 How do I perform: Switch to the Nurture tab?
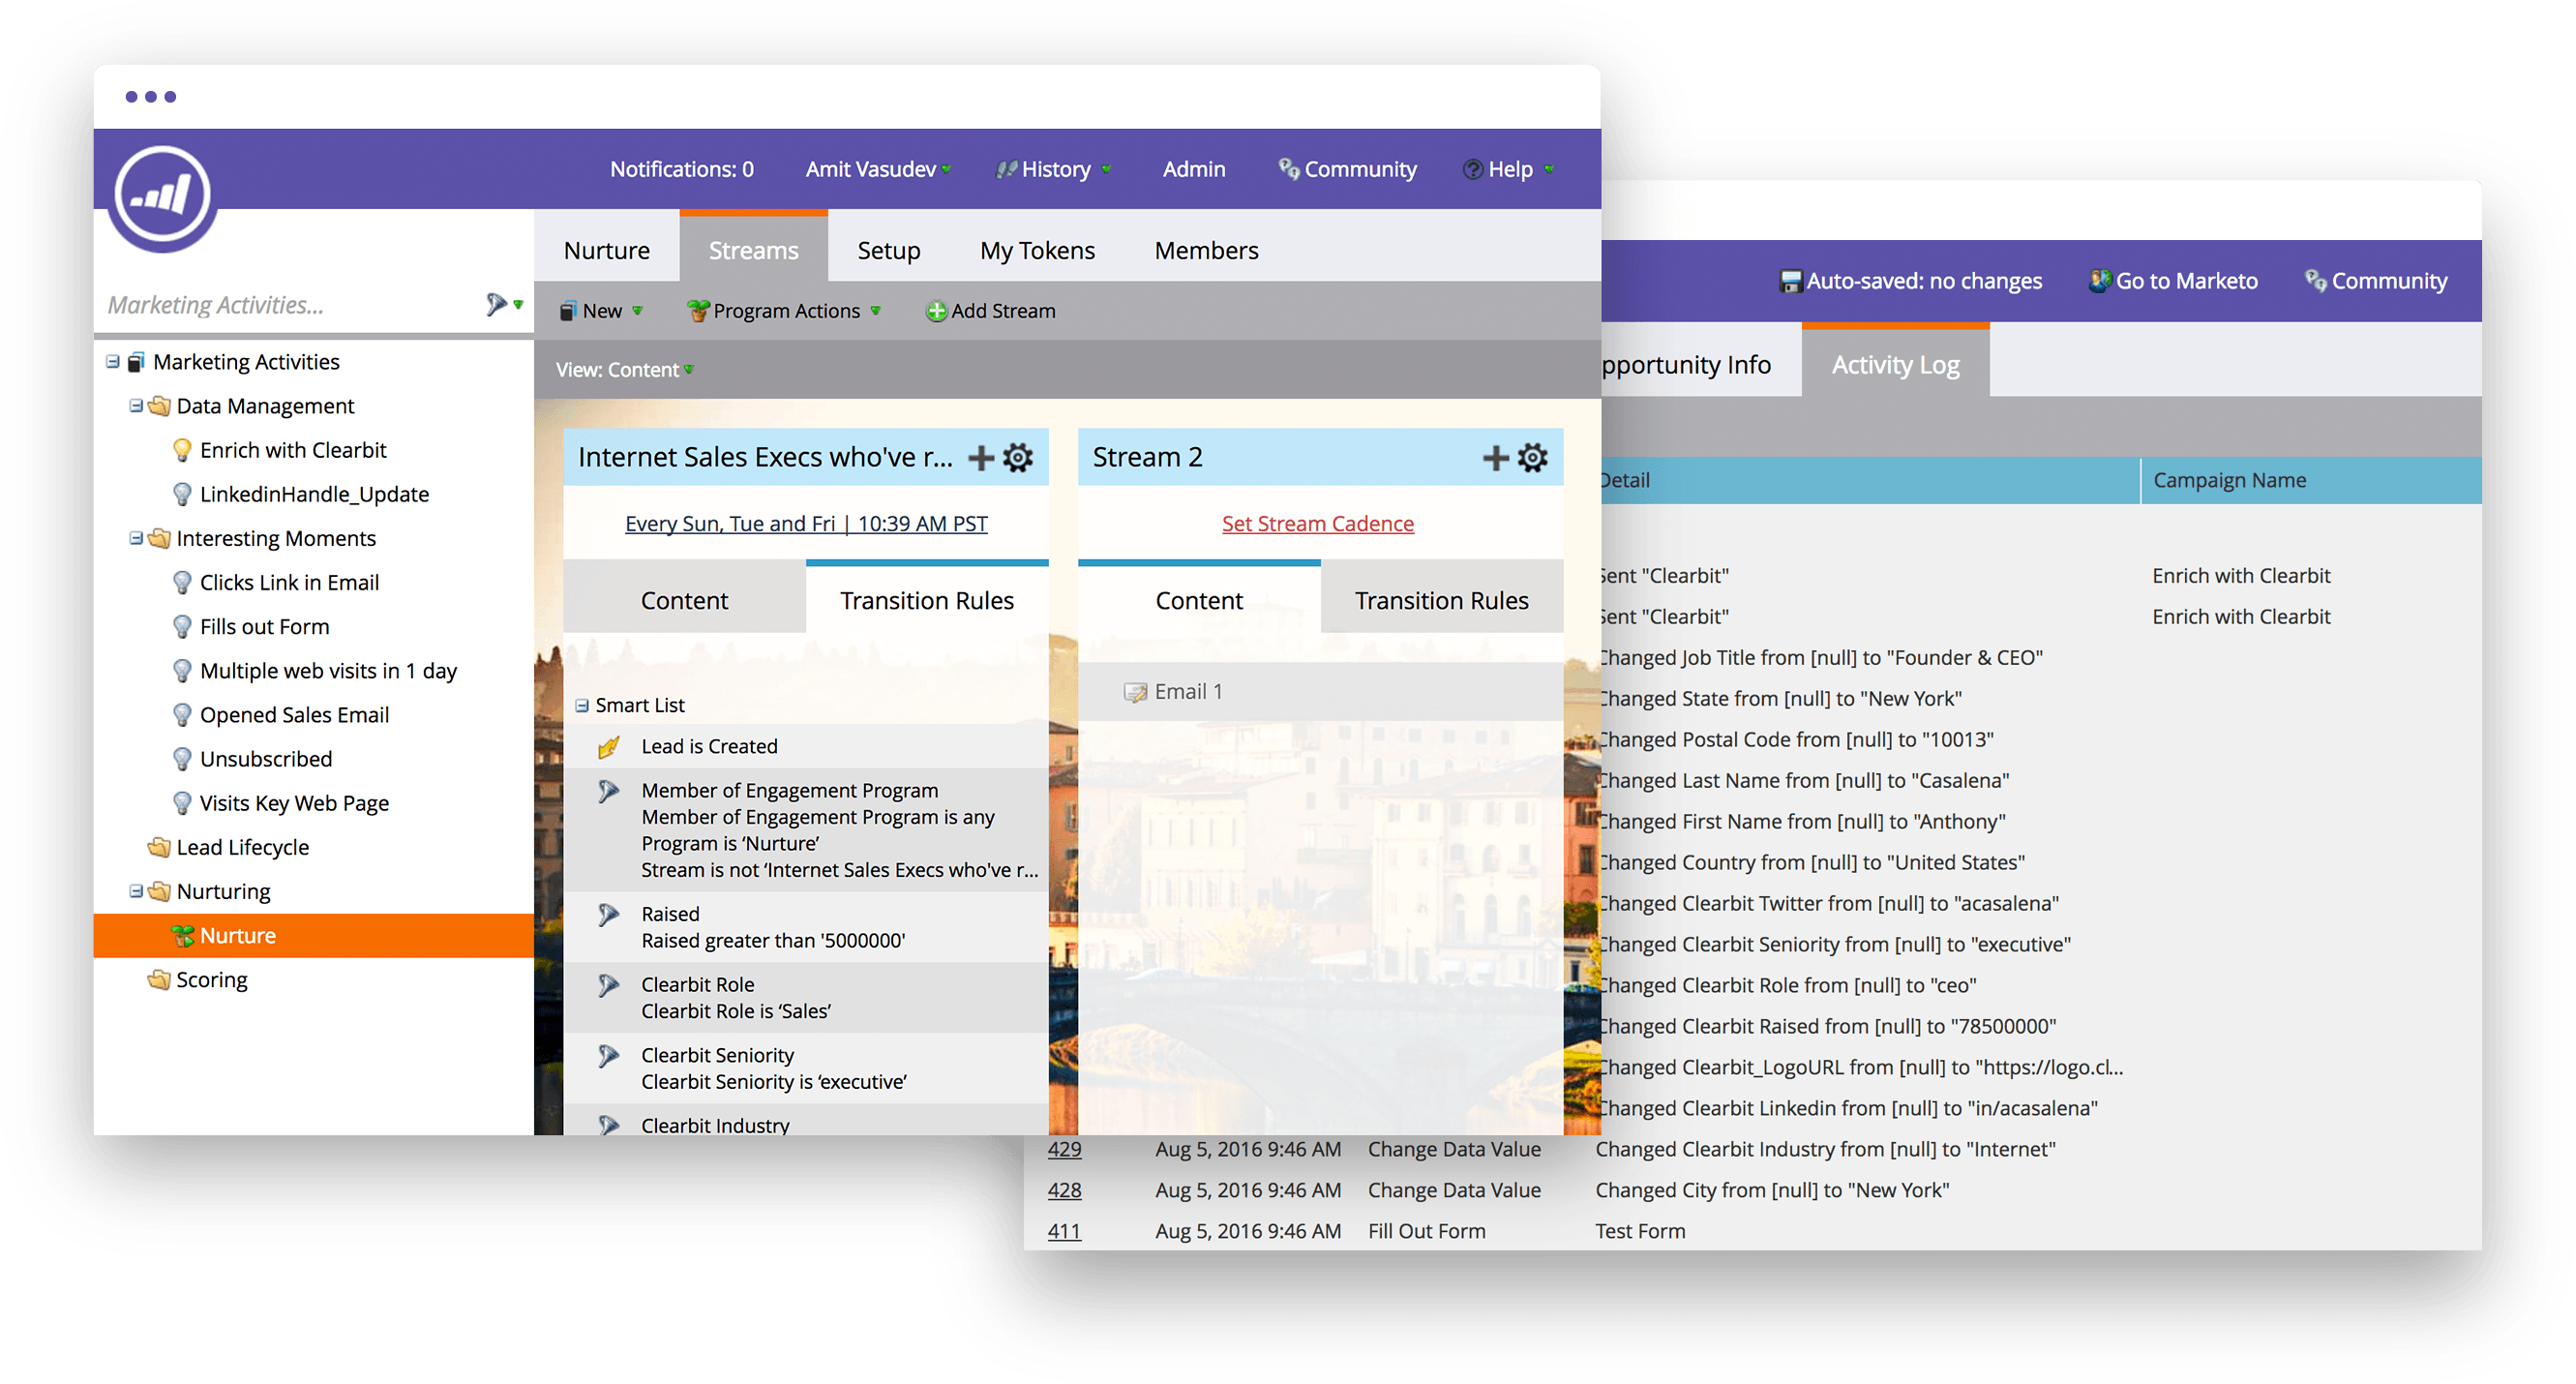coord(607,250)
